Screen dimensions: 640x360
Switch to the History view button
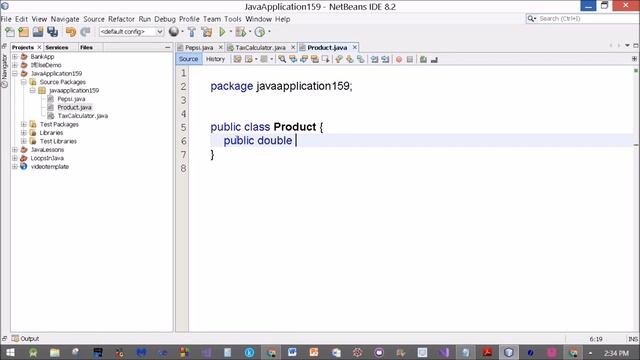pyautogui.click(x=215, y=59)
